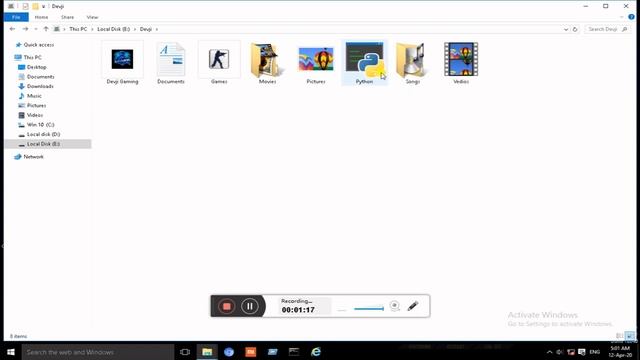The height and width of the screenshot is (360, 640).
Task: Open the File menu tab
Action: 16,17
